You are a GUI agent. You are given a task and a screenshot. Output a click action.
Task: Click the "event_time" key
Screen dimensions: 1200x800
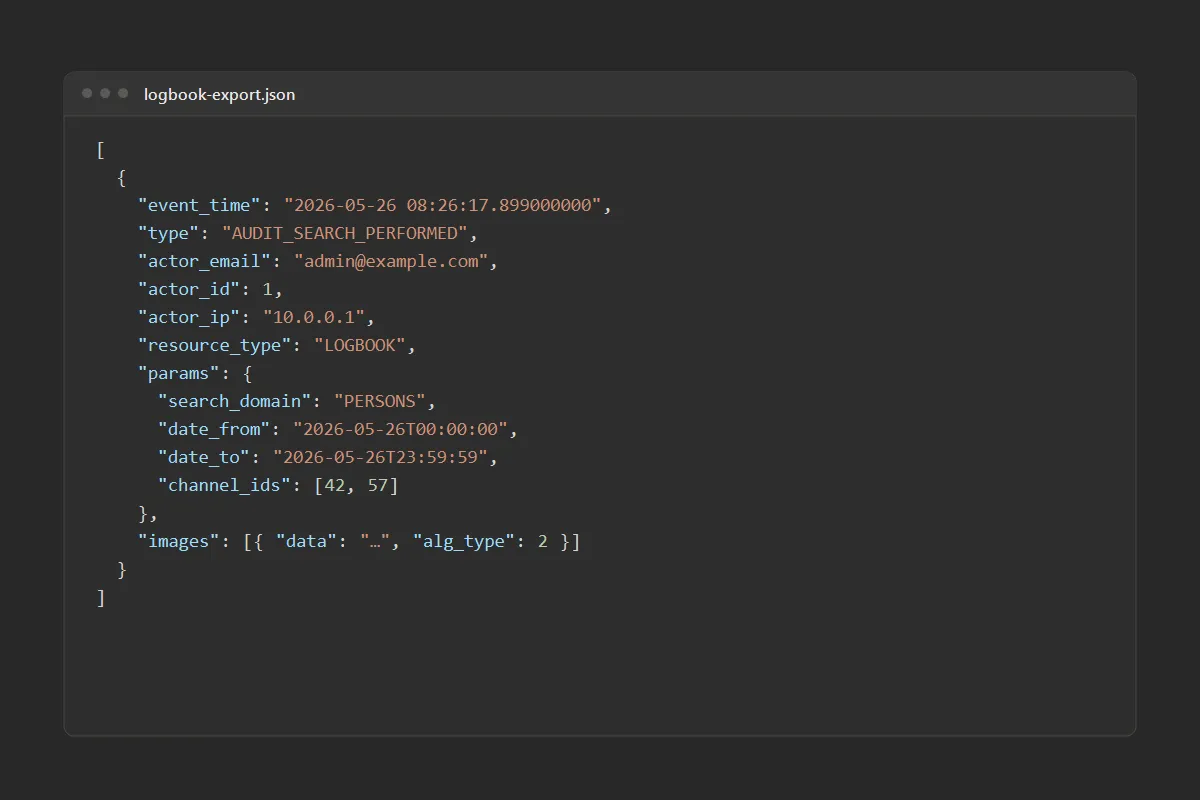point(200,205)
